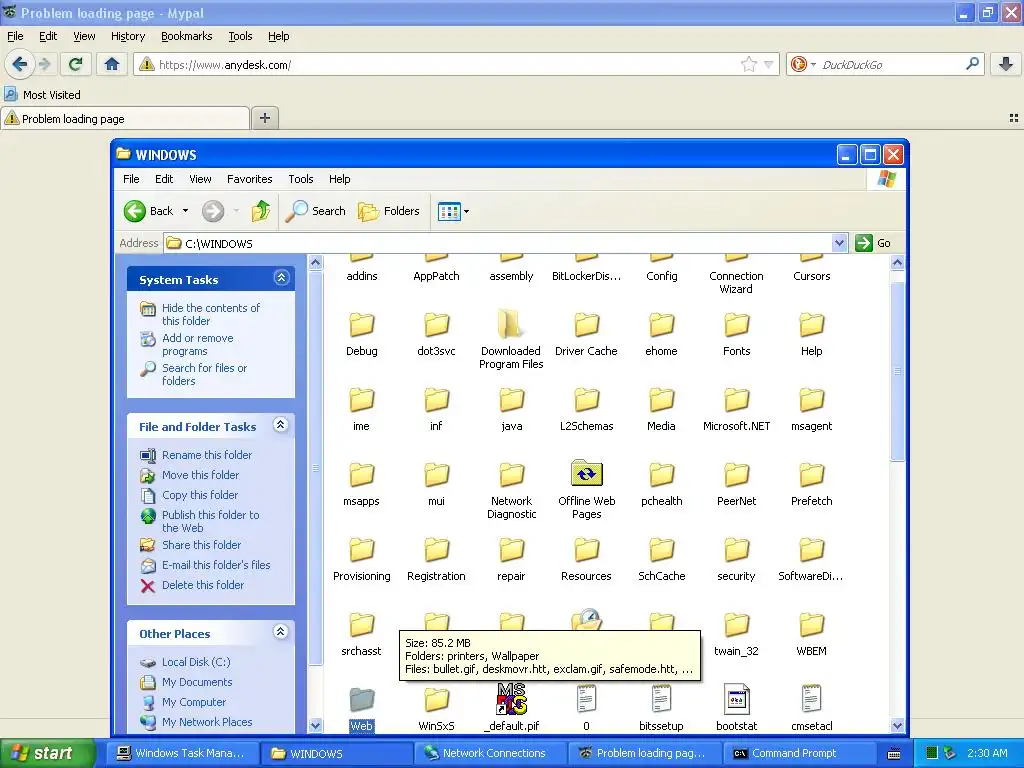Select the bitssetup file
1024x768 pixels.
661,707
